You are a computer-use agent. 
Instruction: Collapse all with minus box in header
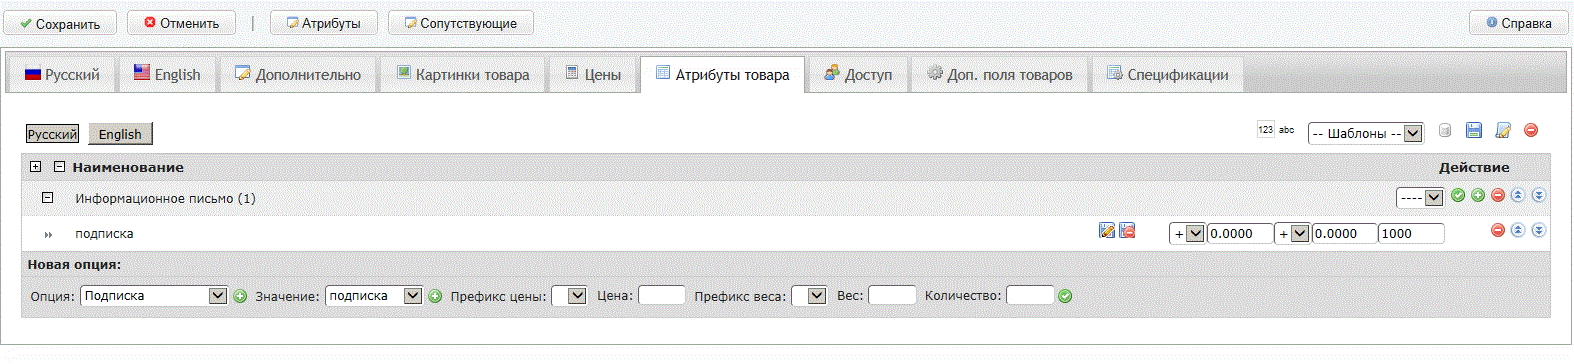[x=59, y=167]
